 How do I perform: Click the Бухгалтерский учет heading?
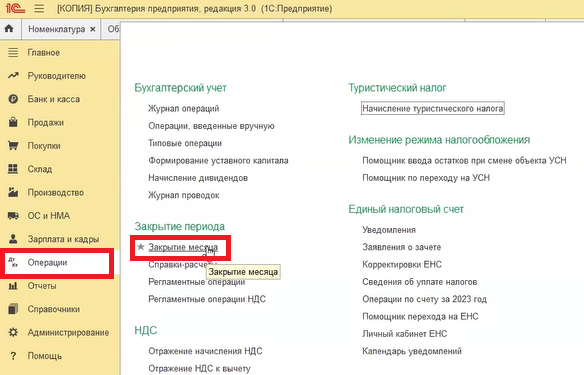180,88
